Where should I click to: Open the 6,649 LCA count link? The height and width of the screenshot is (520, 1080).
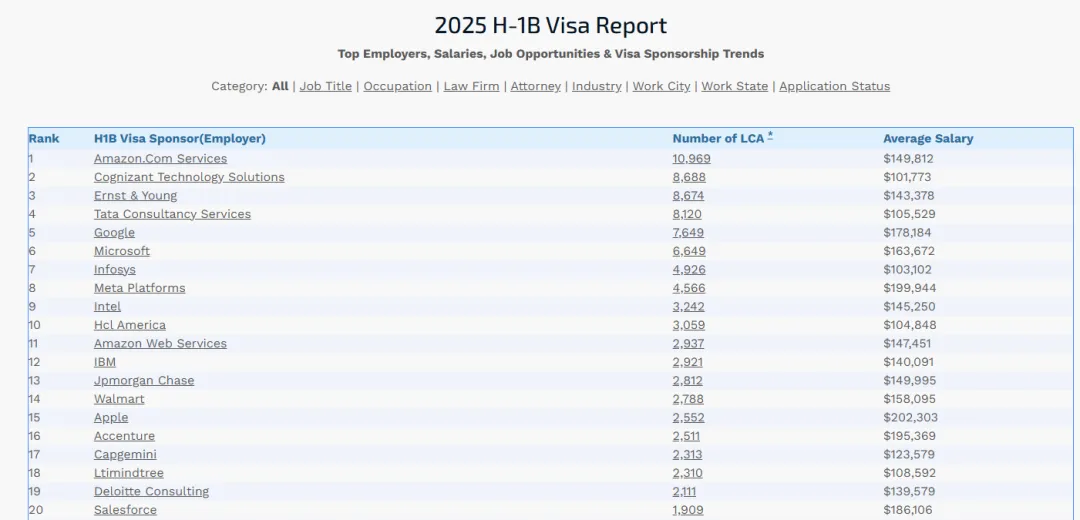[x=689, y=251]
